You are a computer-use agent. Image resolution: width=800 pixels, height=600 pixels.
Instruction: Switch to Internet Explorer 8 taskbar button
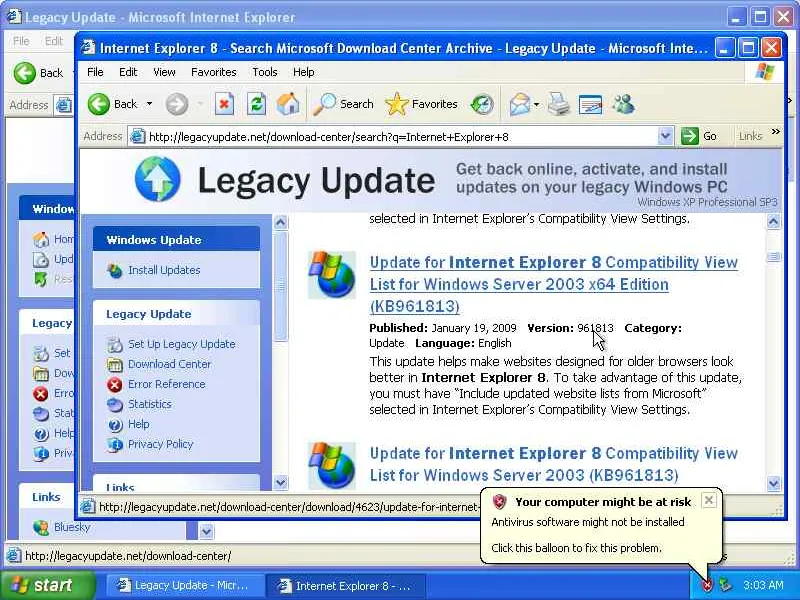coord(347,585)
